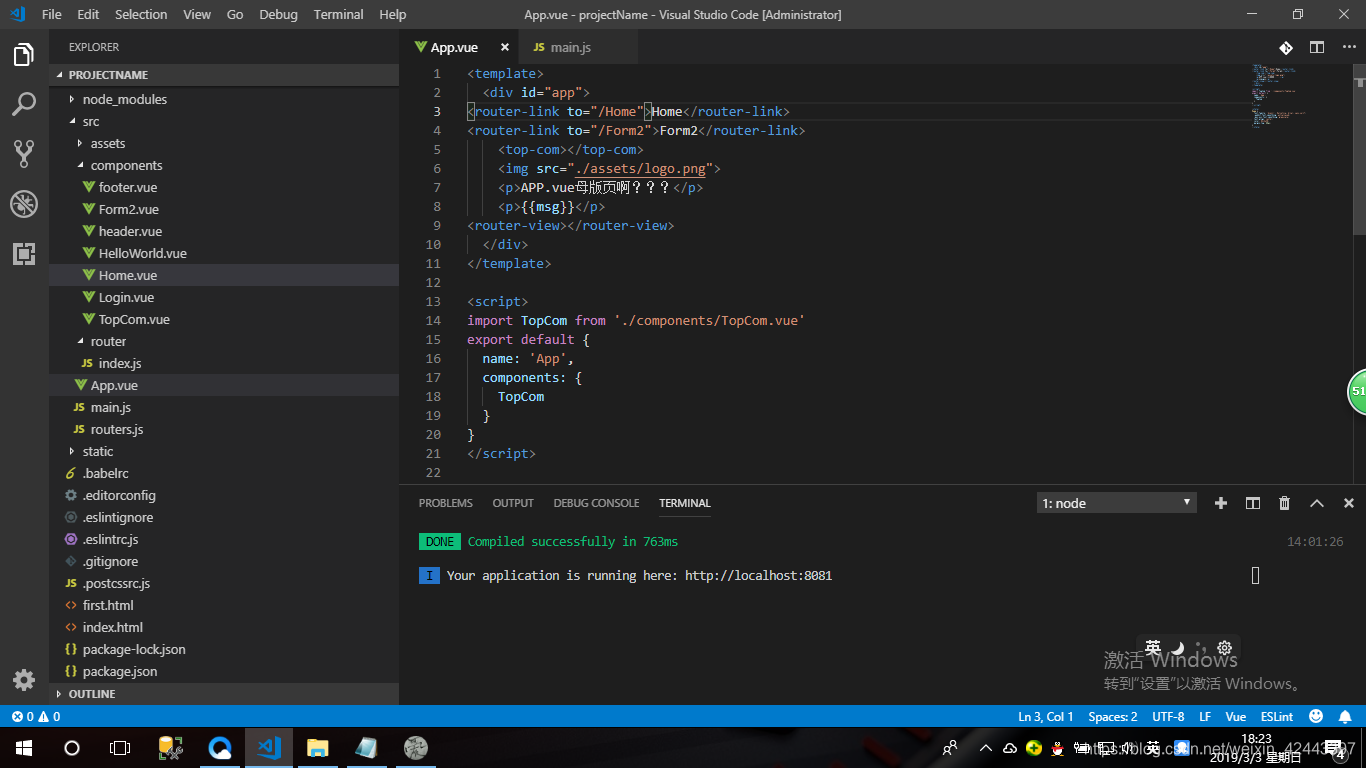Change language mode via Vue status item
This screenshot has width=1366, height=768.
click(x=1236, y=716)
